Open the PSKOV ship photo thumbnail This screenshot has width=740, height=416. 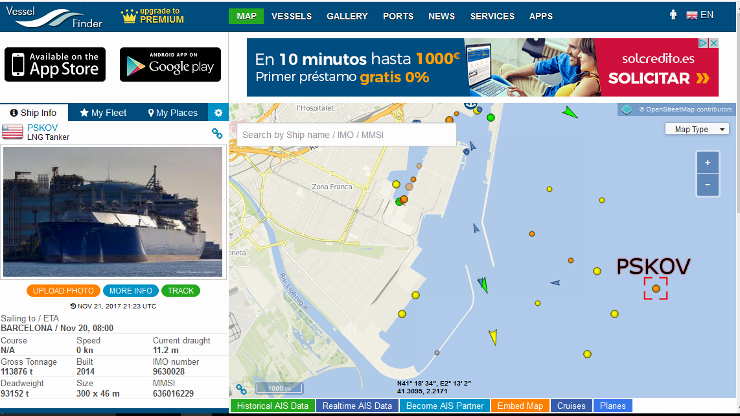pyautogui.click(x=113, y=212)
